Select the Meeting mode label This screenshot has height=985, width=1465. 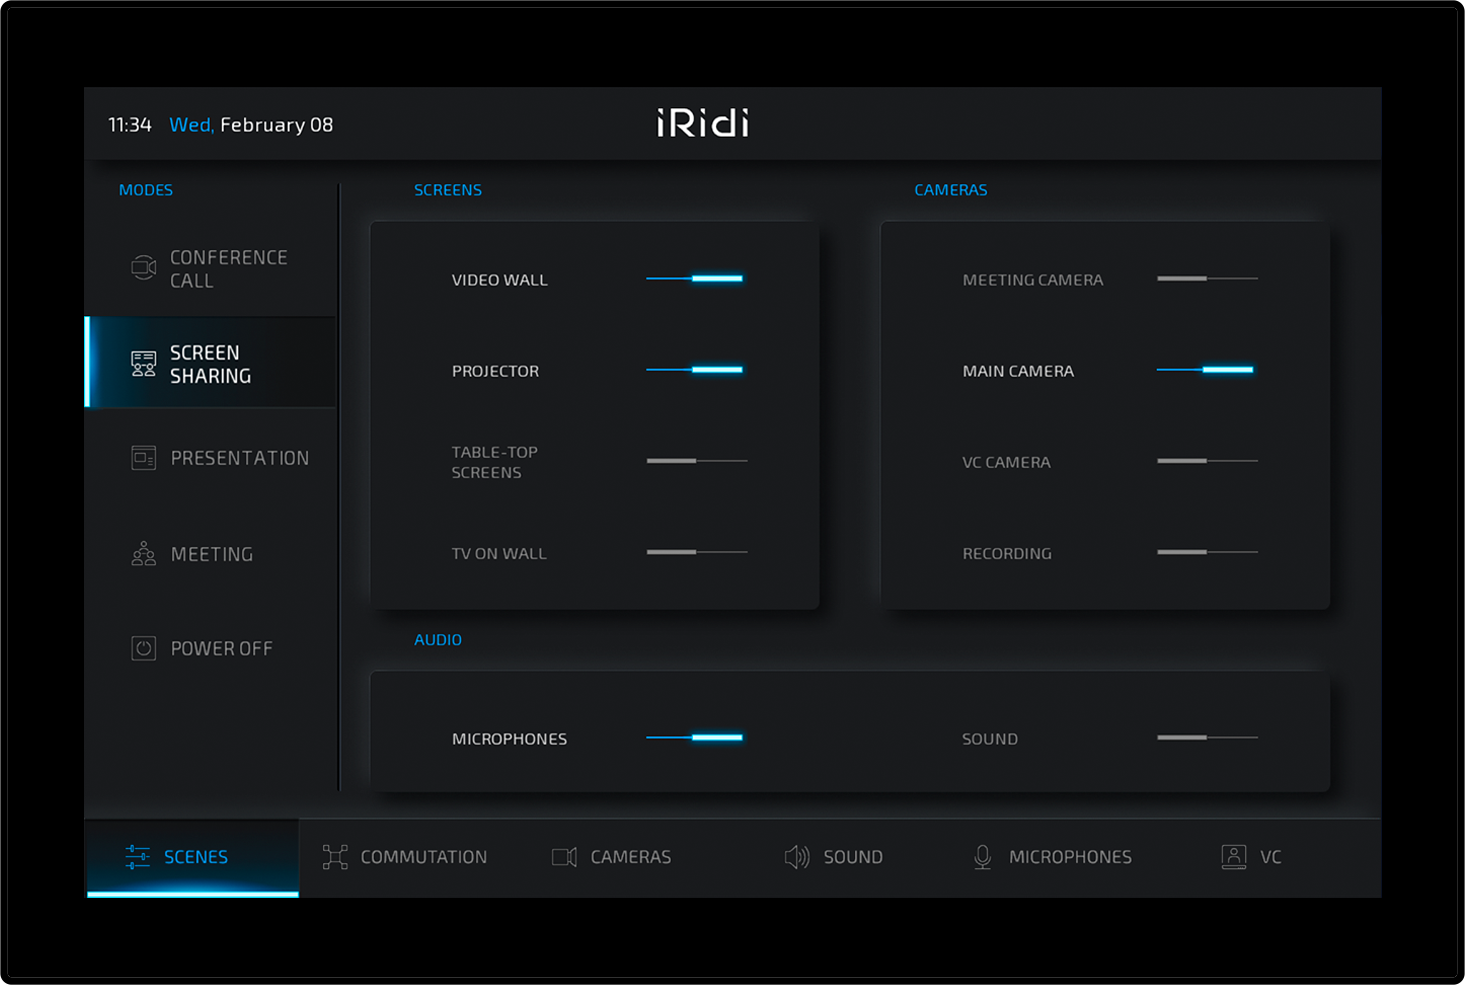(212, 554)
